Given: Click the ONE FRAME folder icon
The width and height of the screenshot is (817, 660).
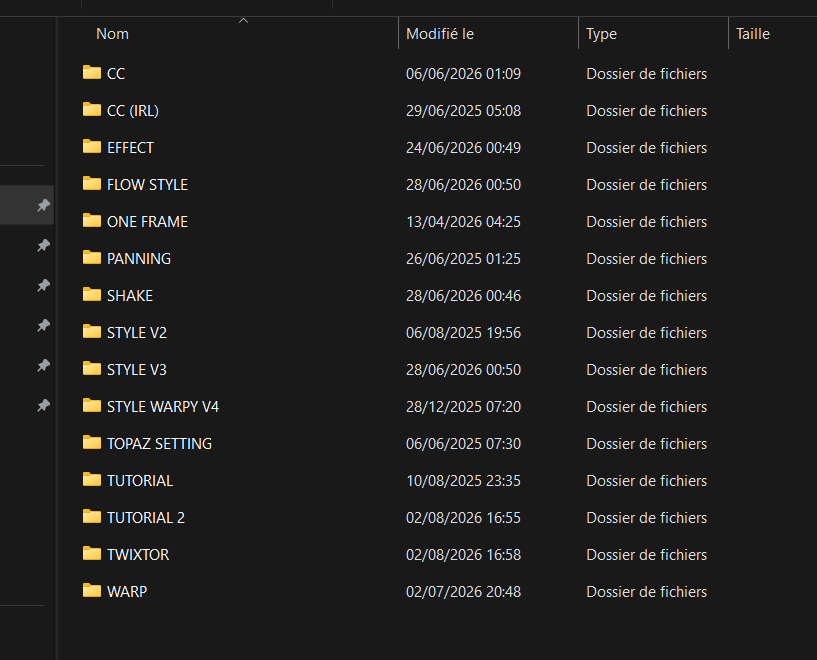Looking at the screenshot, I should pyautogui.click(x=92, y=220).
